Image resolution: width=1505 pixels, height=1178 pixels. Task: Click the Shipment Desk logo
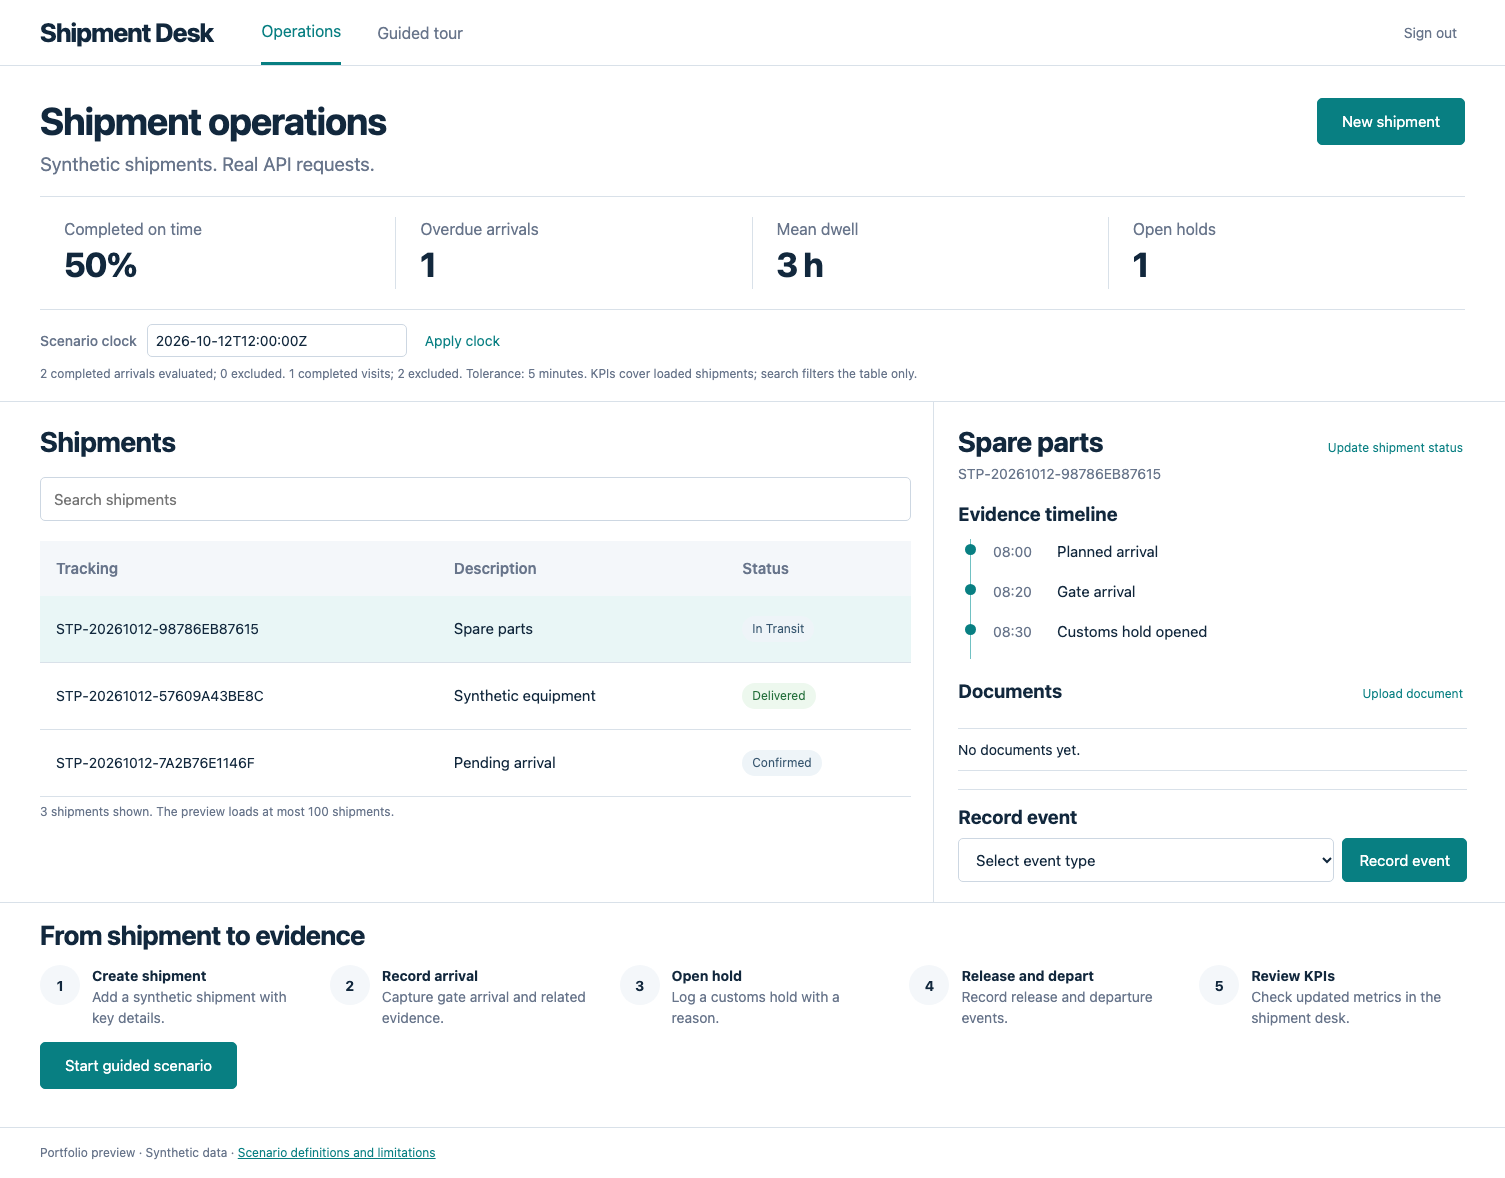(x=127, y=33)
